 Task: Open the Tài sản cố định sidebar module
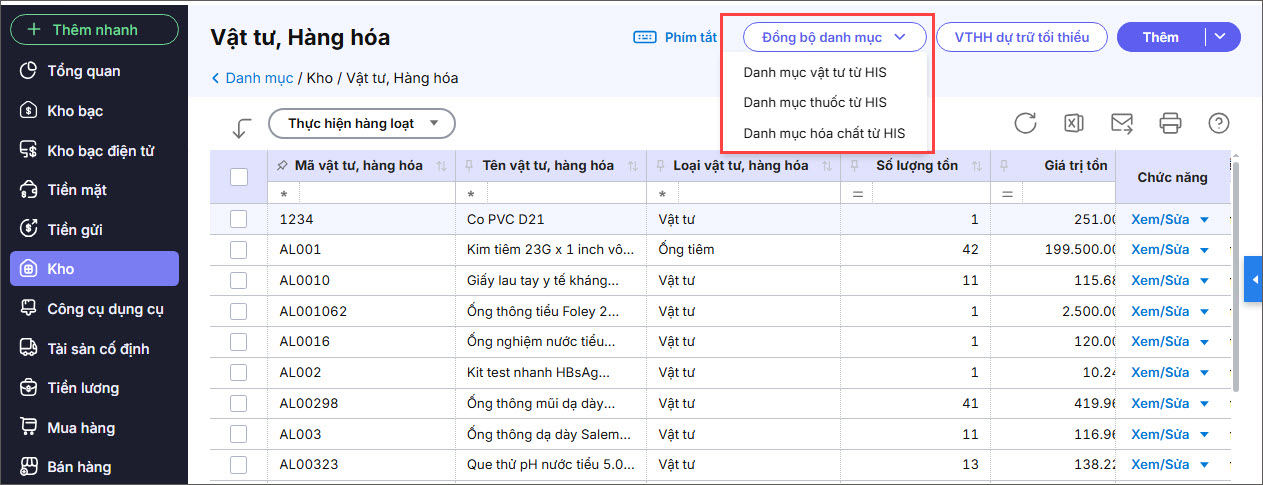98,349
